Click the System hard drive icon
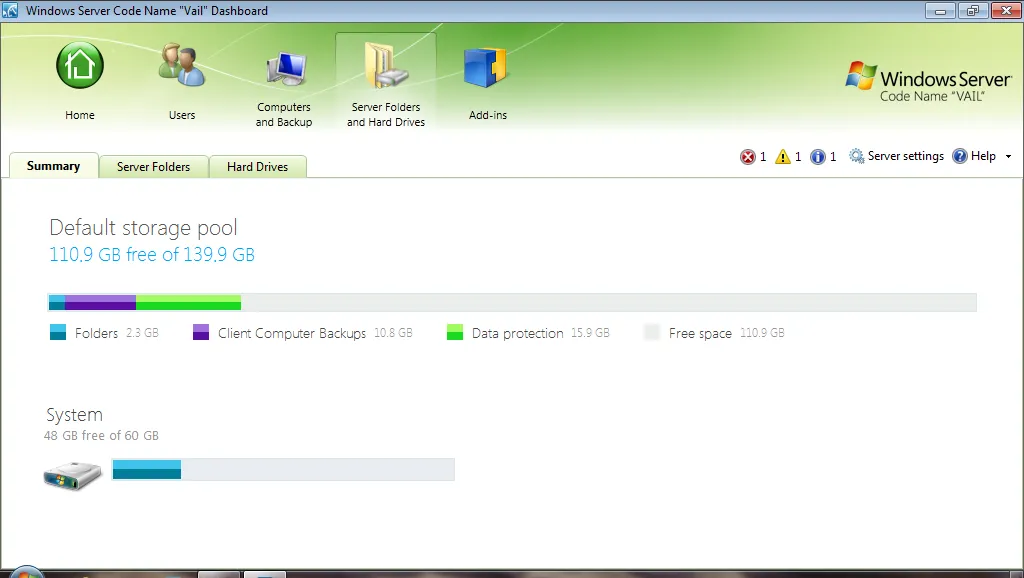1024x578 pixels. pyautogui.click(x=72, y=475)
